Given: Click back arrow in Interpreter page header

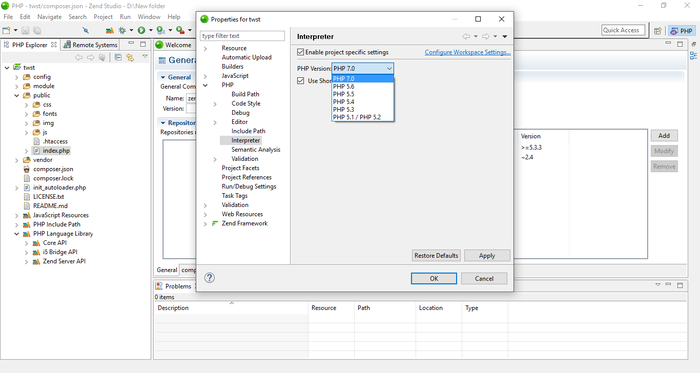Looking at the screenshot, I should tap(466, 37).
